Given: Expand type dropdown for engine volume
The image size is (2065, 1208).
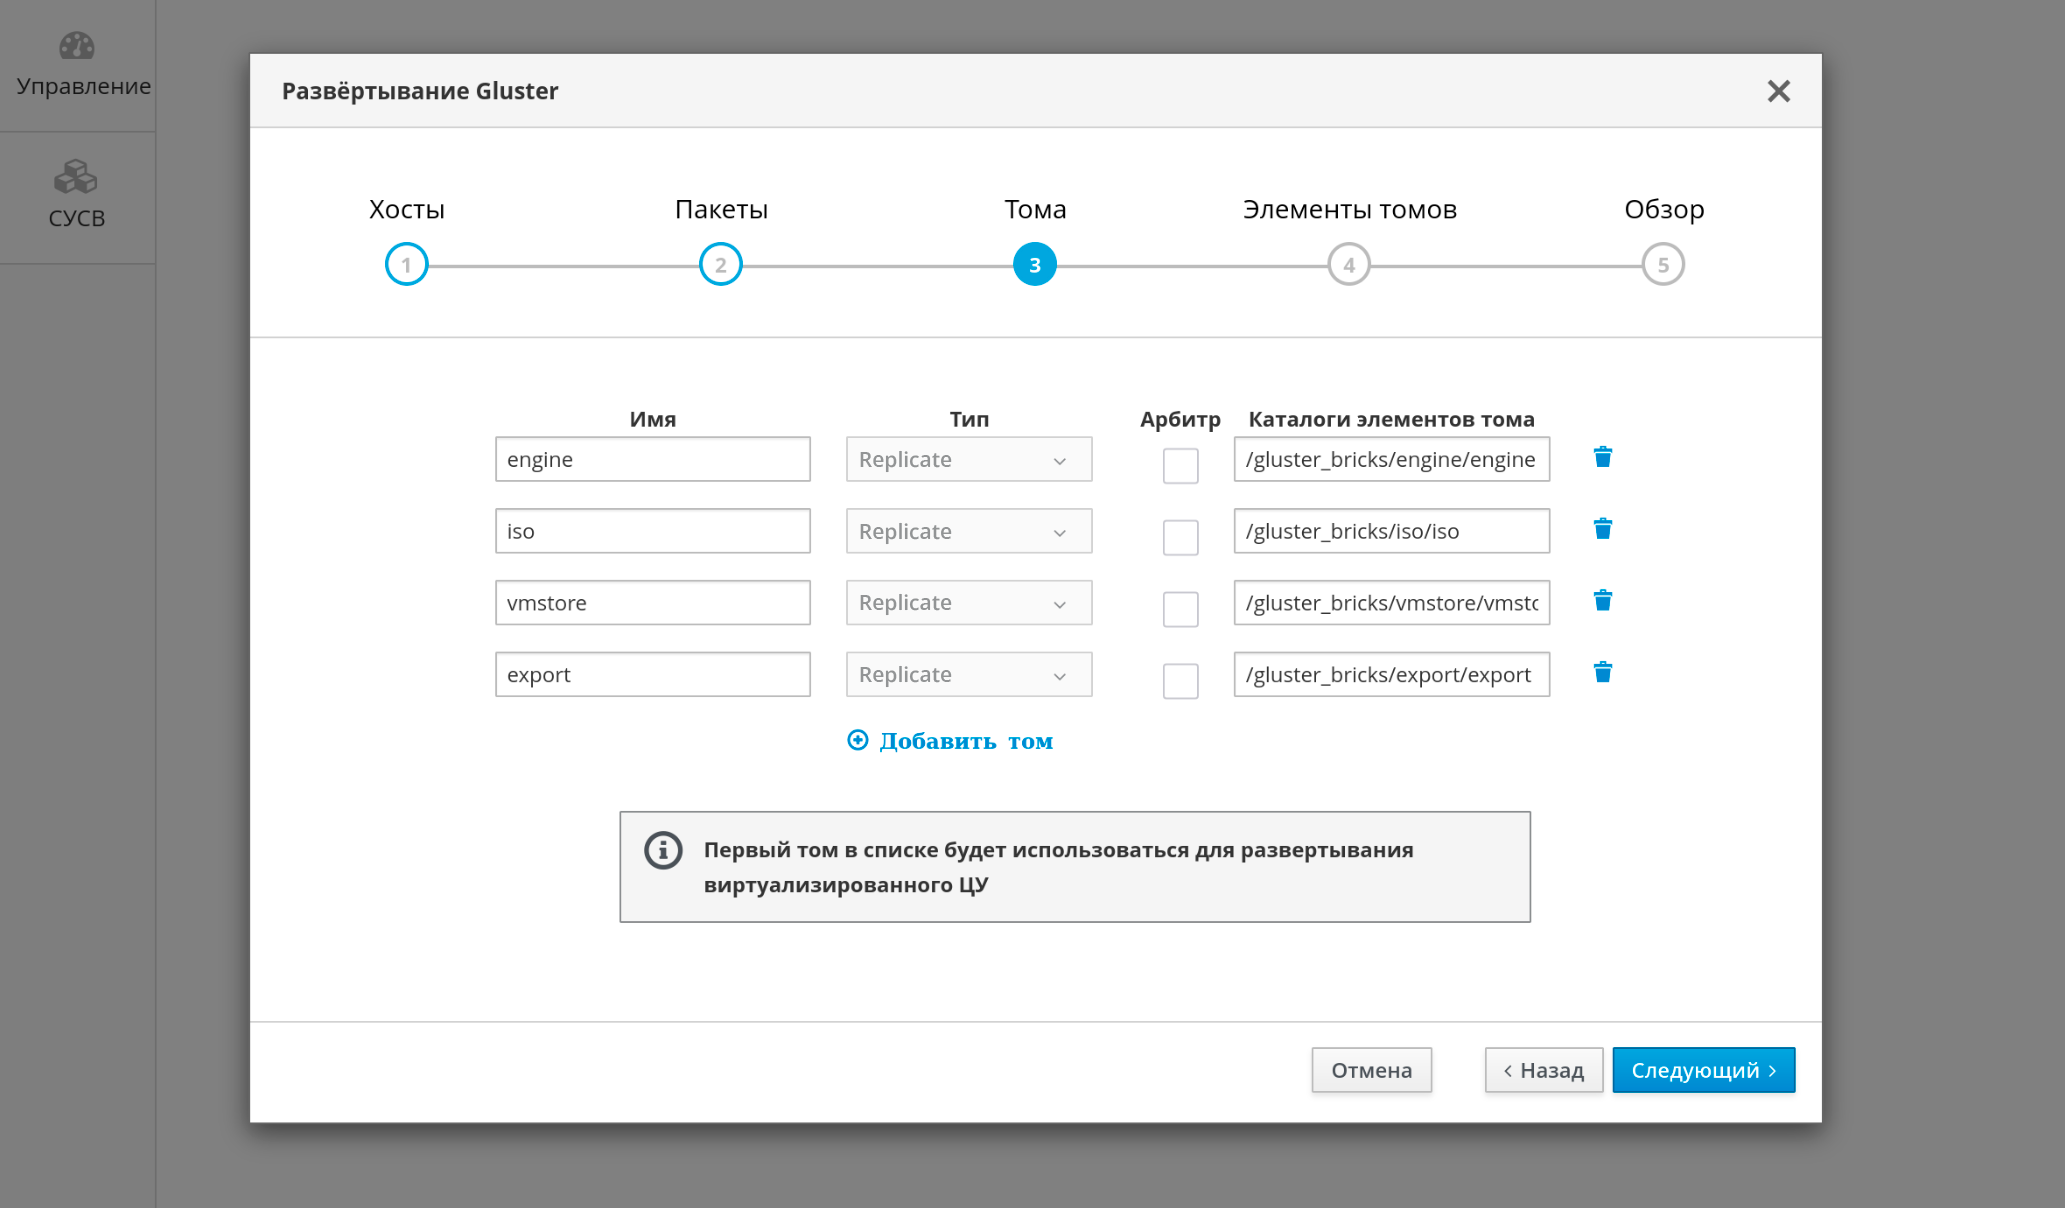Looking at the screenshot, I should tap(968, 460).
